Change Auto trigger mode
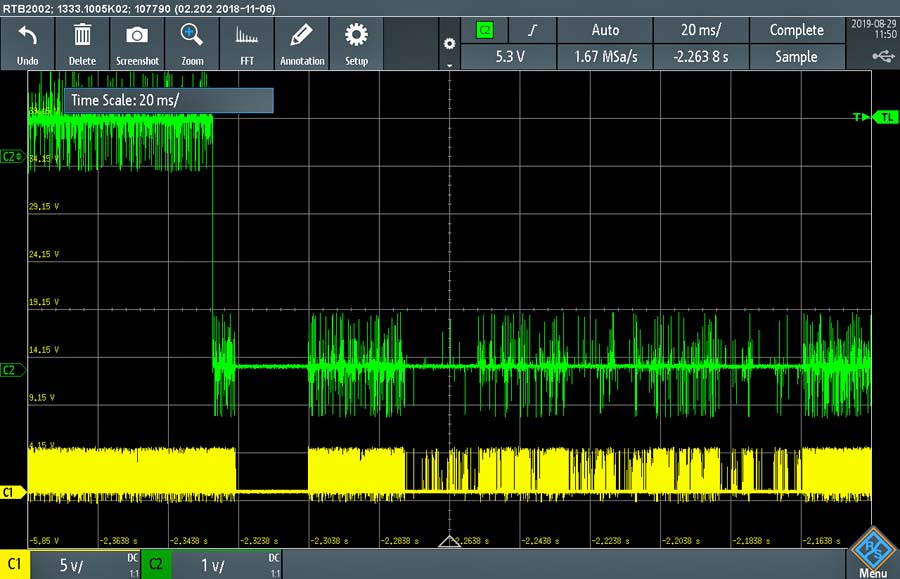The width and height of the screenshot is (900, 579). click(x=605, y=30)
